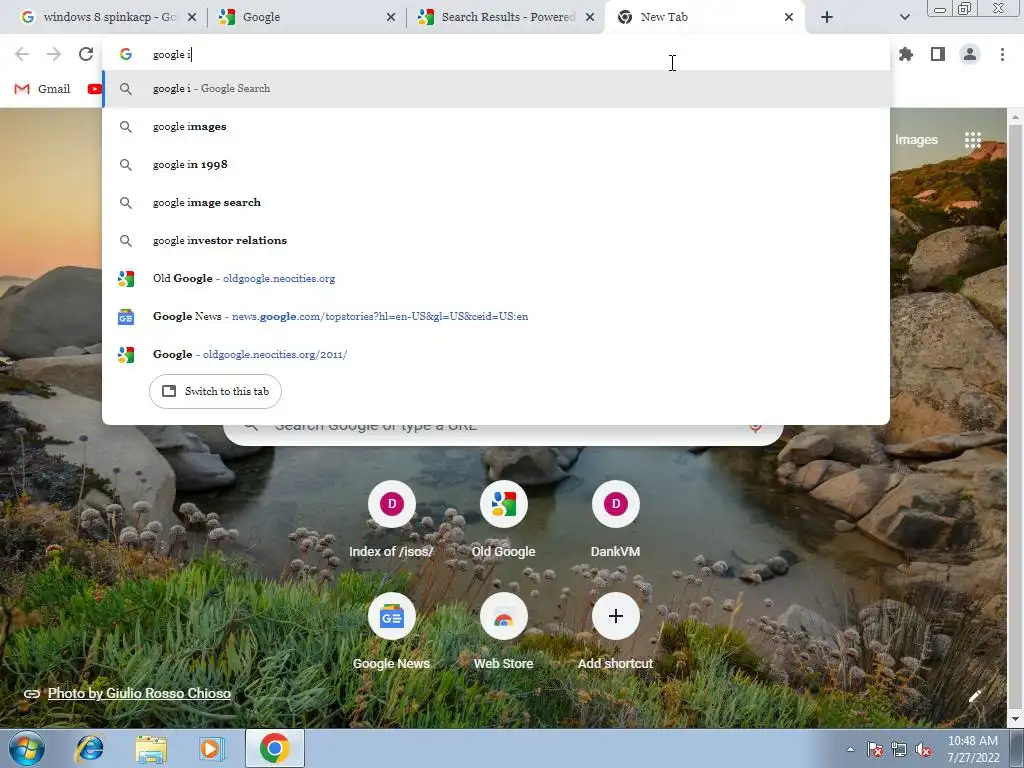Screen dimensions: 1024x768
Task: Click the Customize Chrome pencil icon
Action: pyautogui.click(x=975, y=696)
